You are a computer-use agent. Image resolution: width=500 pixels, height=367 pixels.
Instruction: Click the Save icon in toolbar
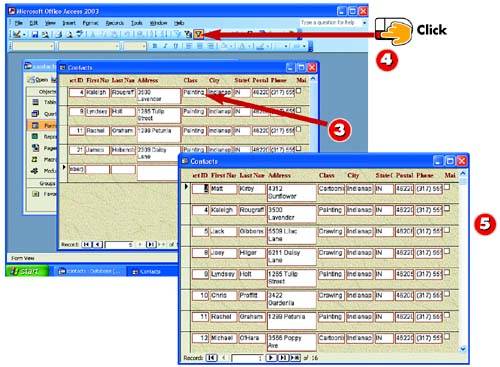click(35, 34)
